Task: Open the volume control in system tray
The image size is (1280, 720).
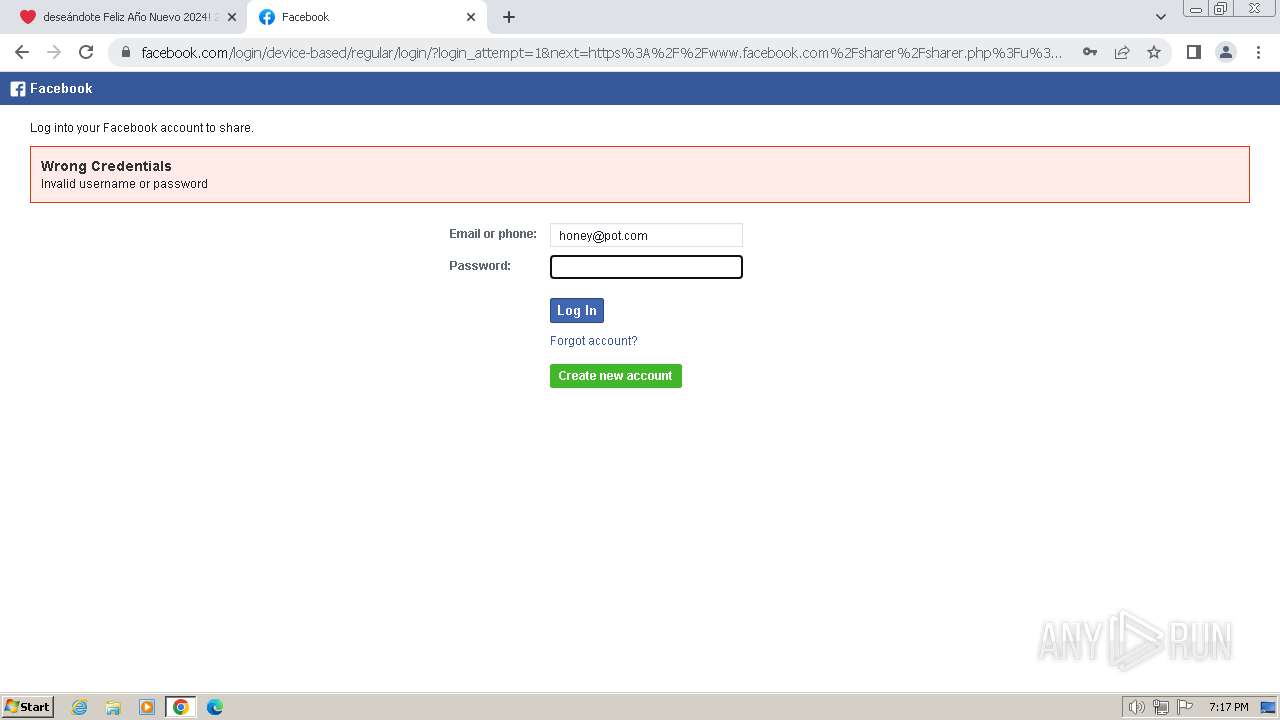Action: click(1136, 707)
